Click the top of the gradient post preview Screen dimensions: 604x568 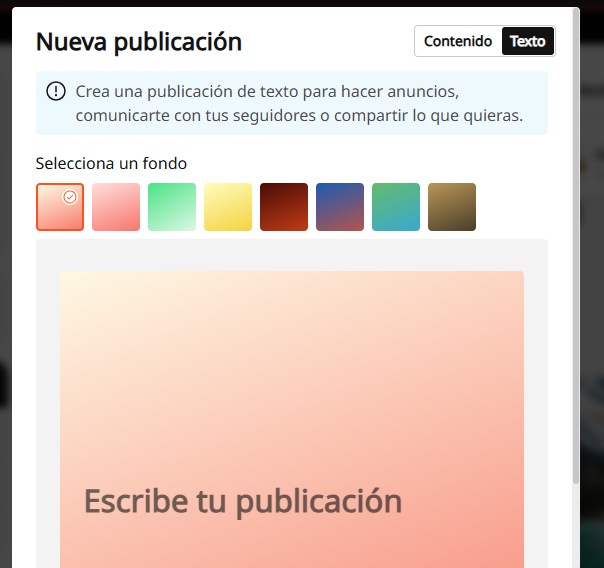pos(291,300)
